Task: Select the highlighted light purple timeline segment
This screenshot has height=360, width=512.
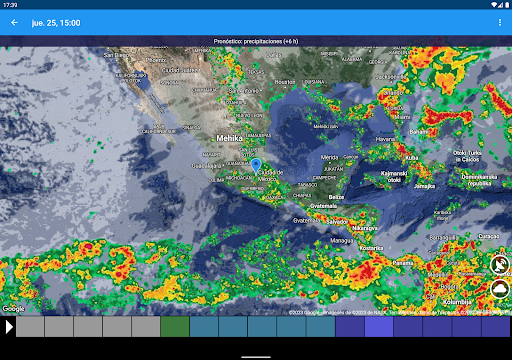Action: click(379, 326)
